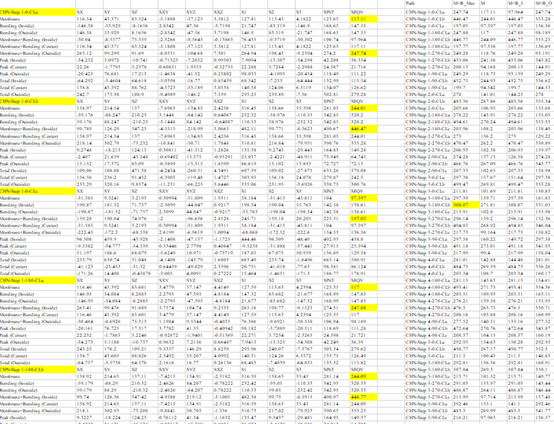Image resolution: width=554 pixels, height=424 pixels.
Task: Select the yellow-highlighted 446.47 SEQV cell
Action: 364,129
